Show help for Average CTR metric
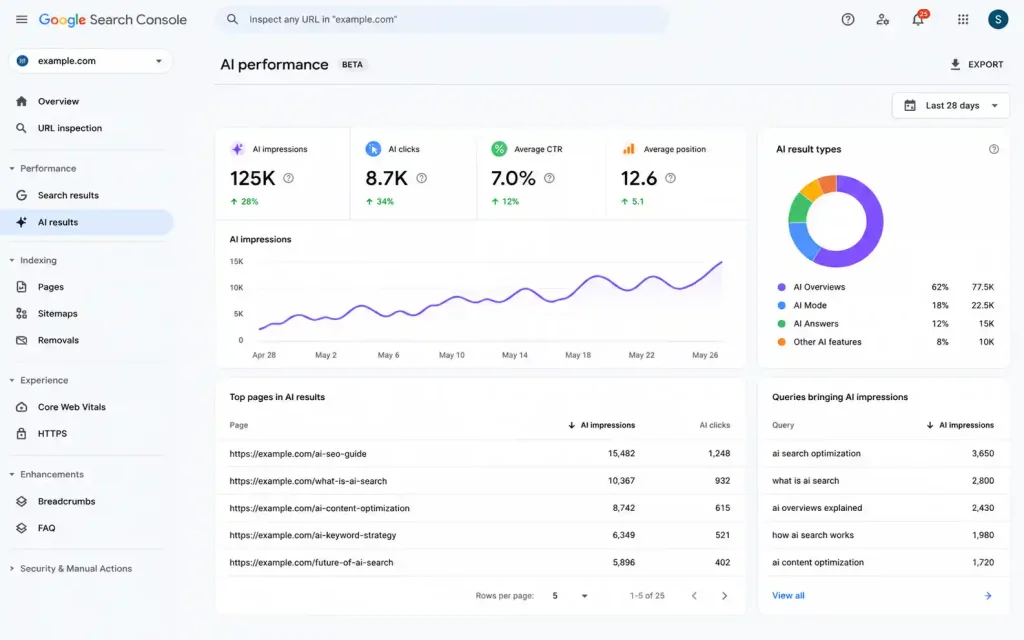The width and height of the screenshot is (1024, 640). point(549,178)
